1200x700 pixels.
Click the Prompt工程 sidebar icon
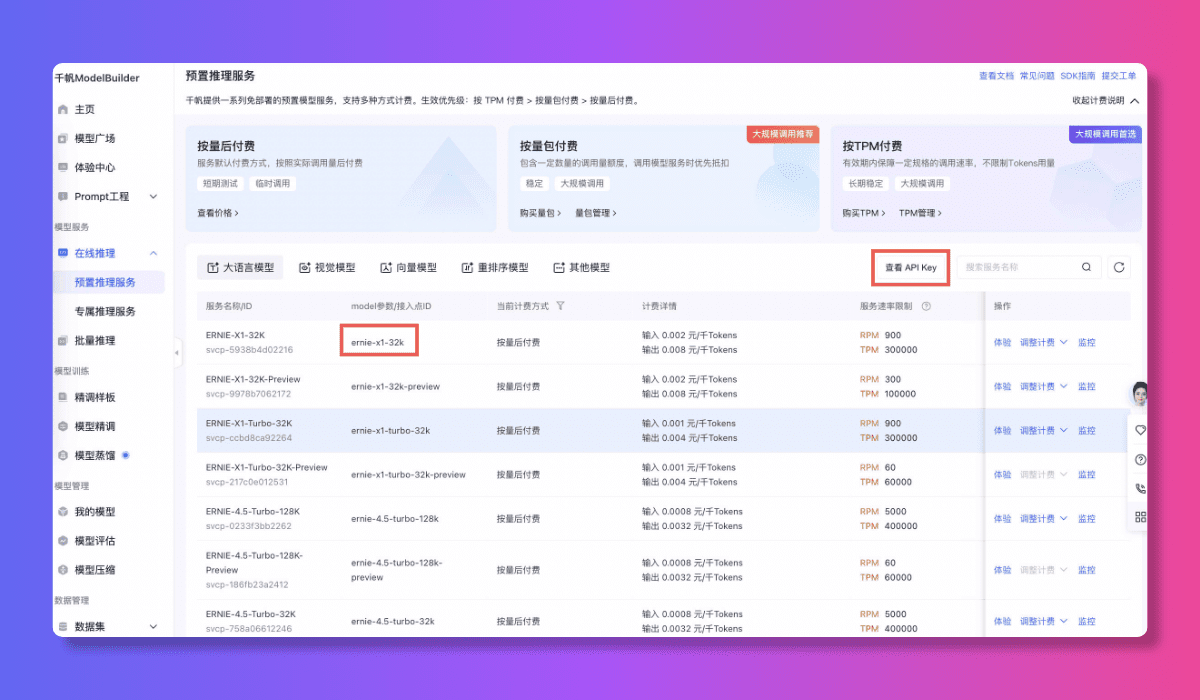pos(64,196)
